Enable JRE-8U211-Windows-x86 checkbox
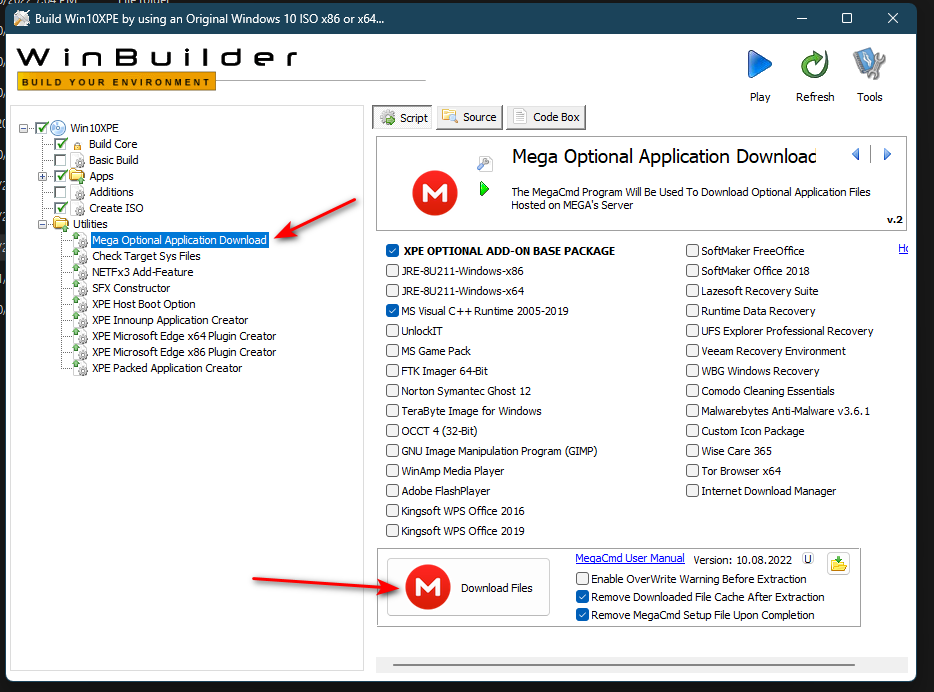Image resolution: width=934 pixels, height=692 pixels. tap(392, 271)
